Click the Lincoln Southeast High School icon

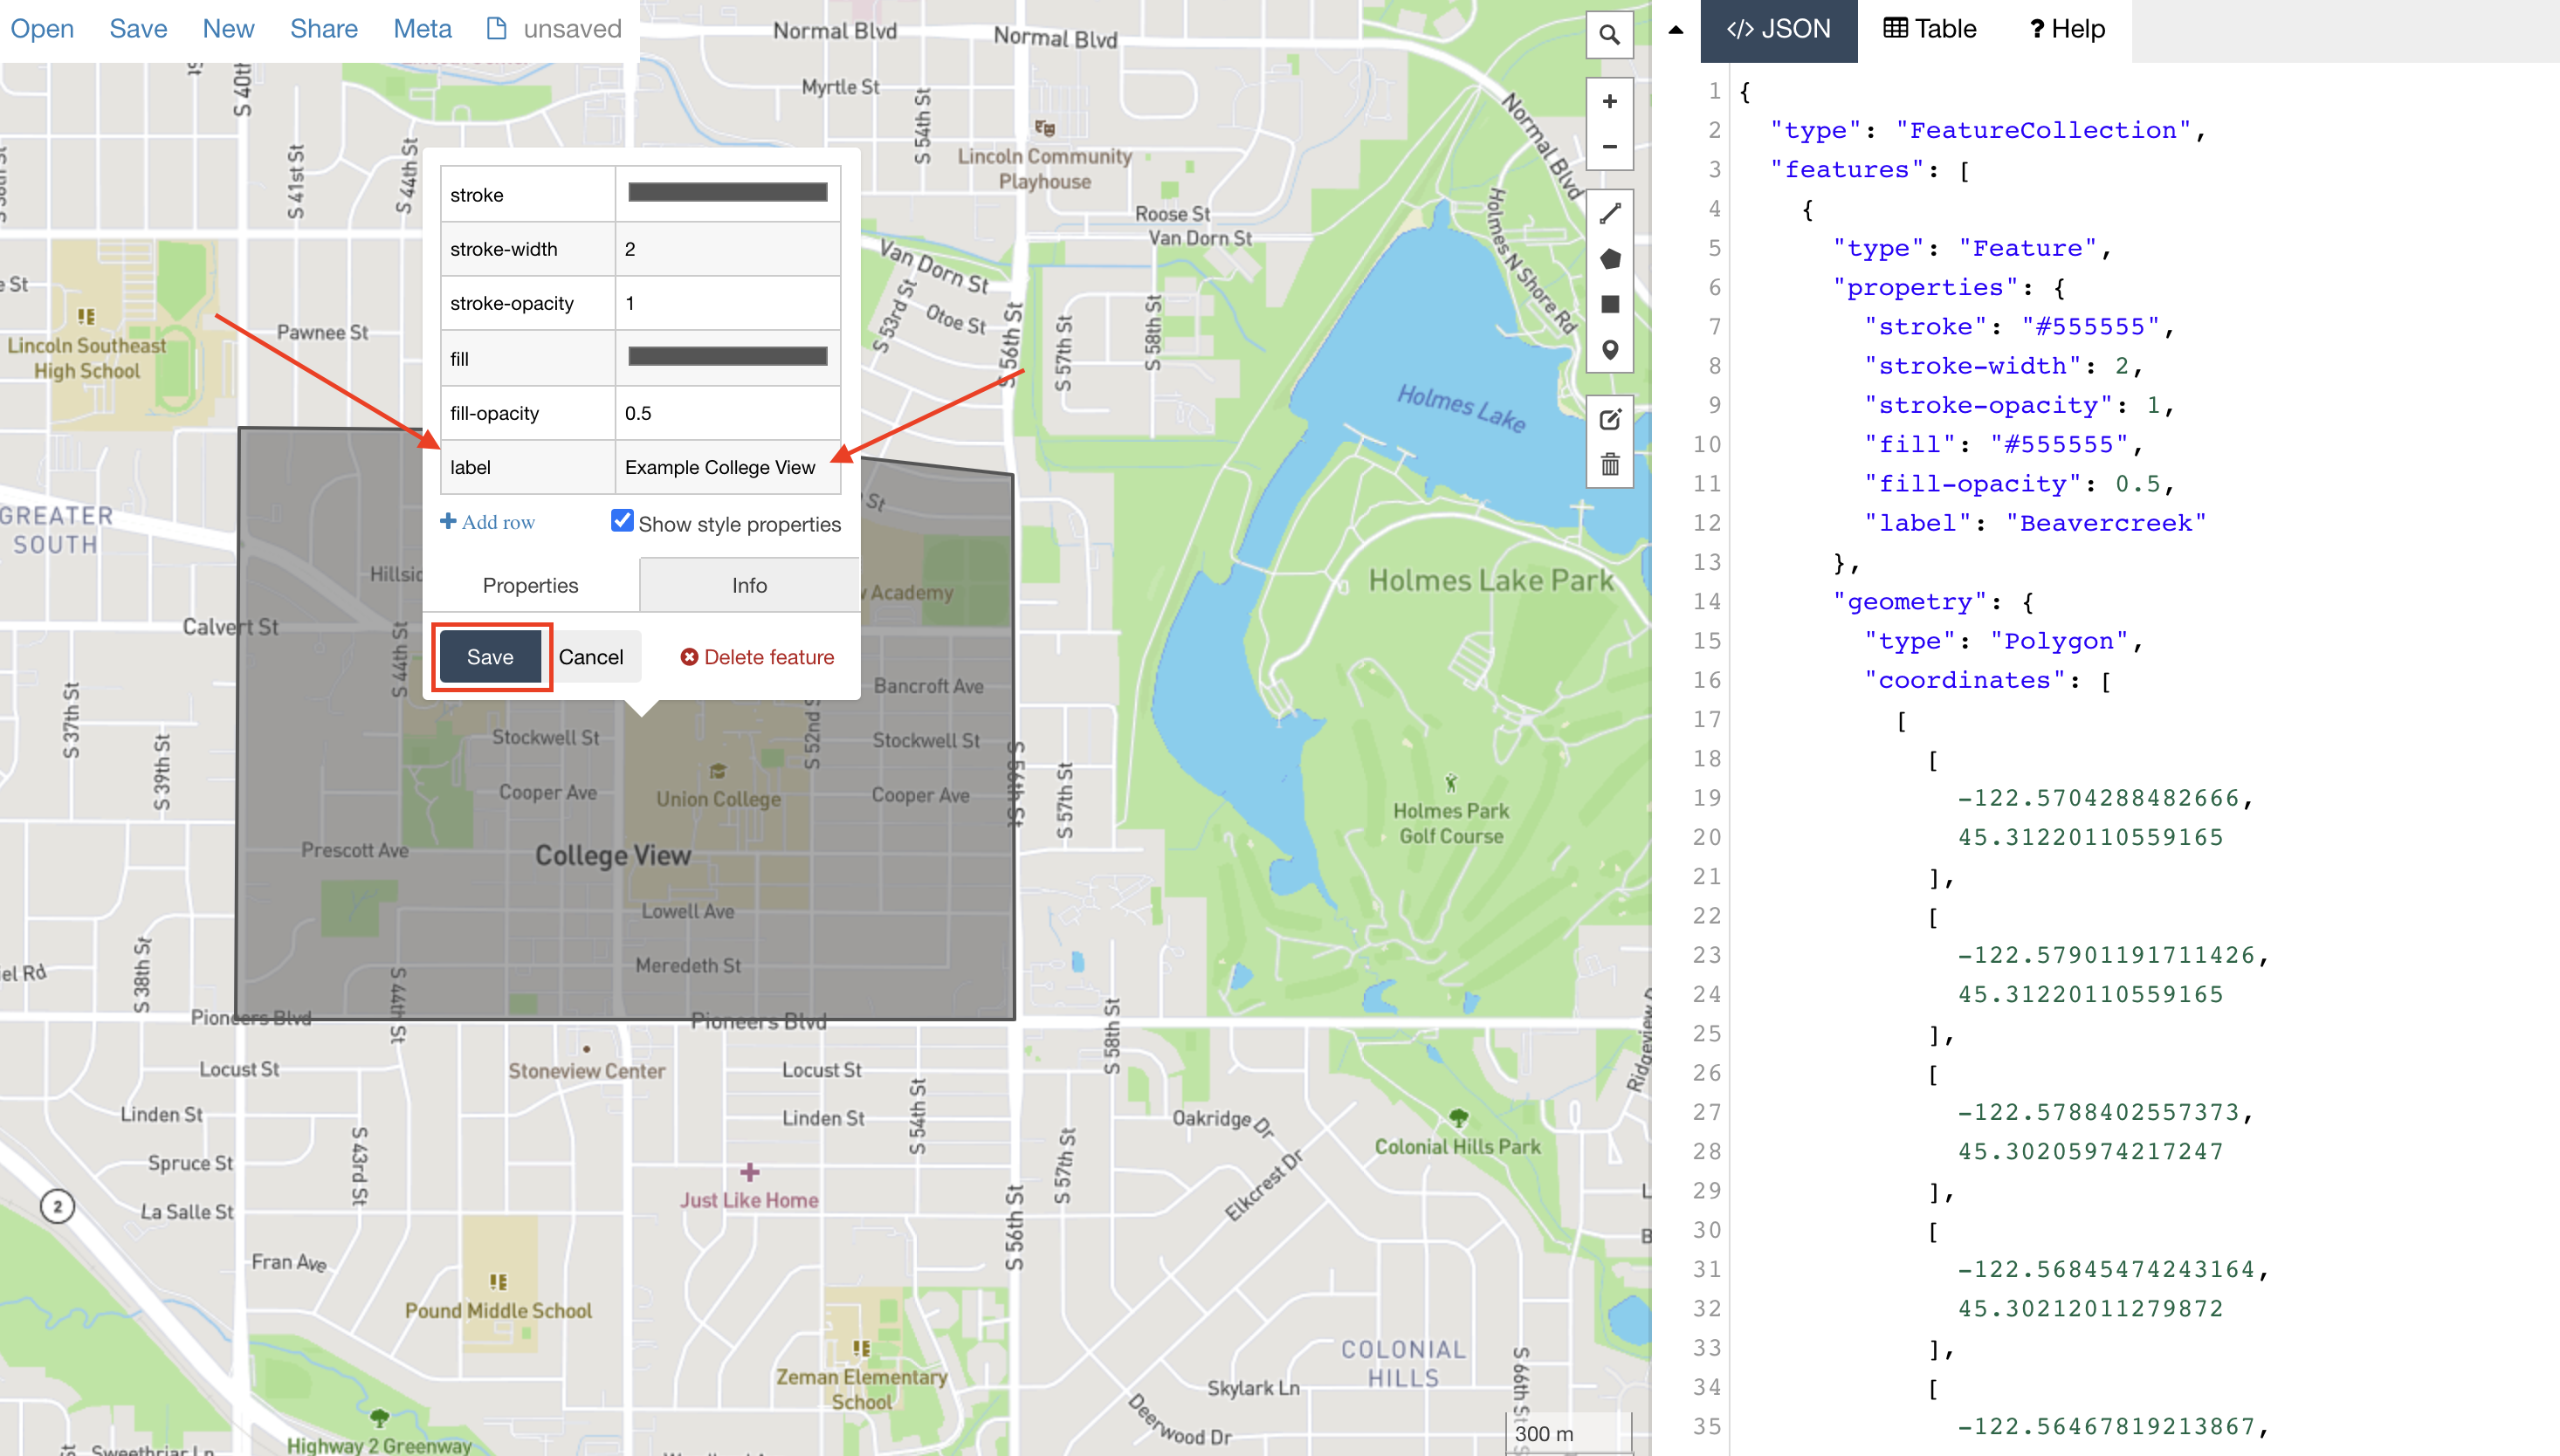87,316
